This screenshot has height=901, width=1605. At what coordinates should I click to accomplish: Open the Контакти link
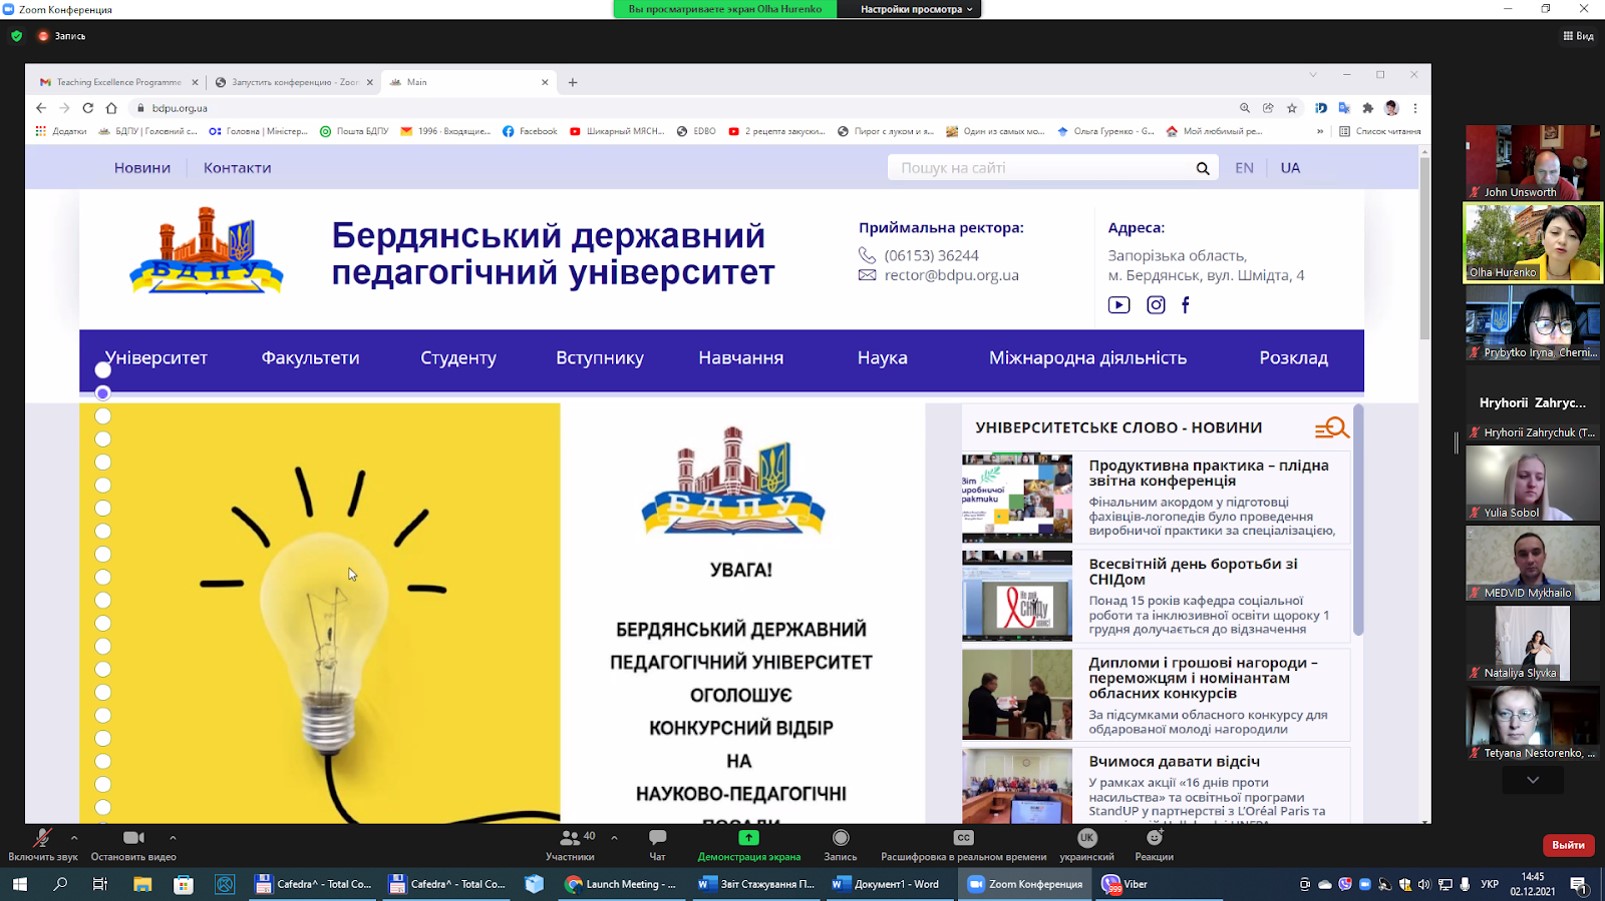237,168
